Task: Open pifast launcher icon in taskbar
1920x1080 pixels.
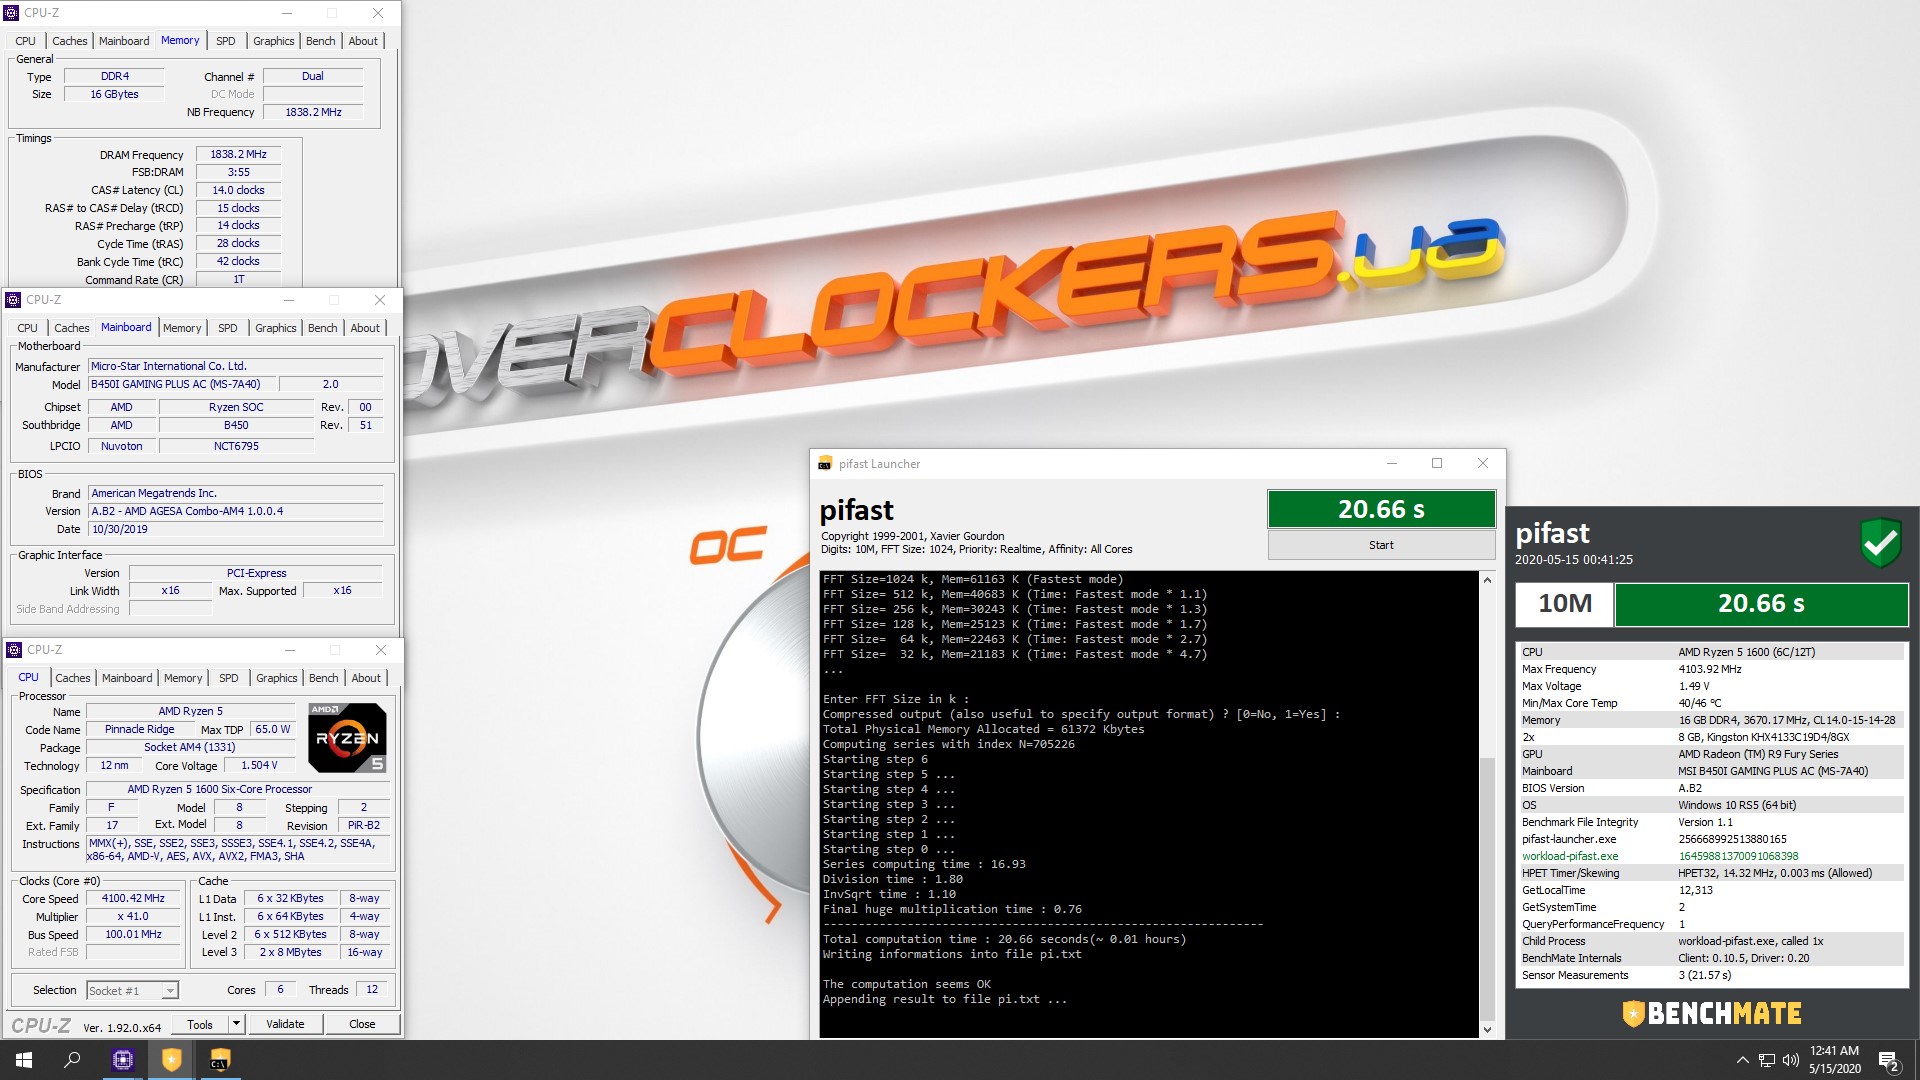Action: tap(220, 1060)
